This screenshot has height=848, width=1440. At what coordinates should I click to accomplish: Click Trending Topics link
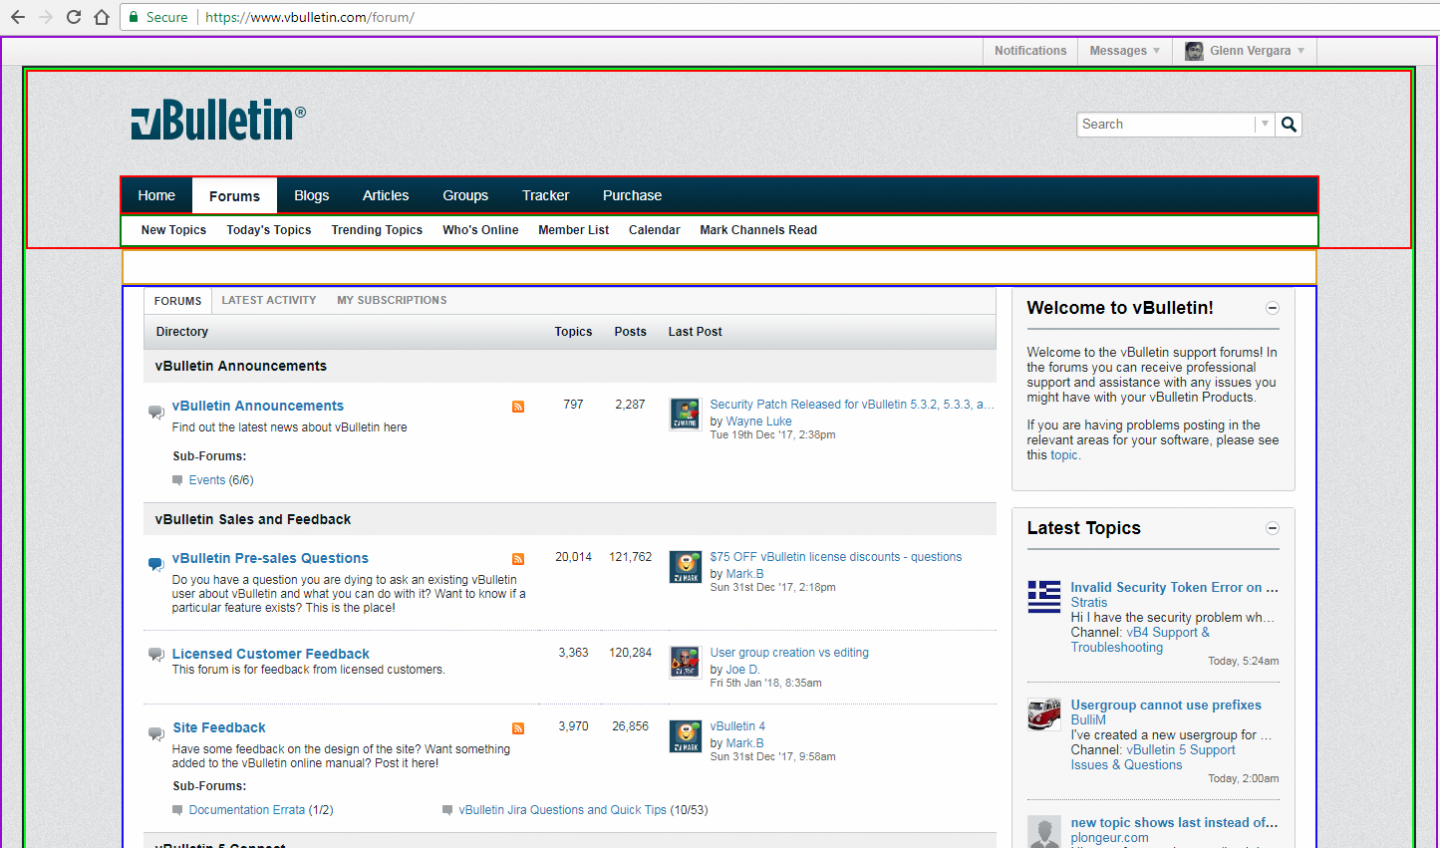[x=377, y=230]
